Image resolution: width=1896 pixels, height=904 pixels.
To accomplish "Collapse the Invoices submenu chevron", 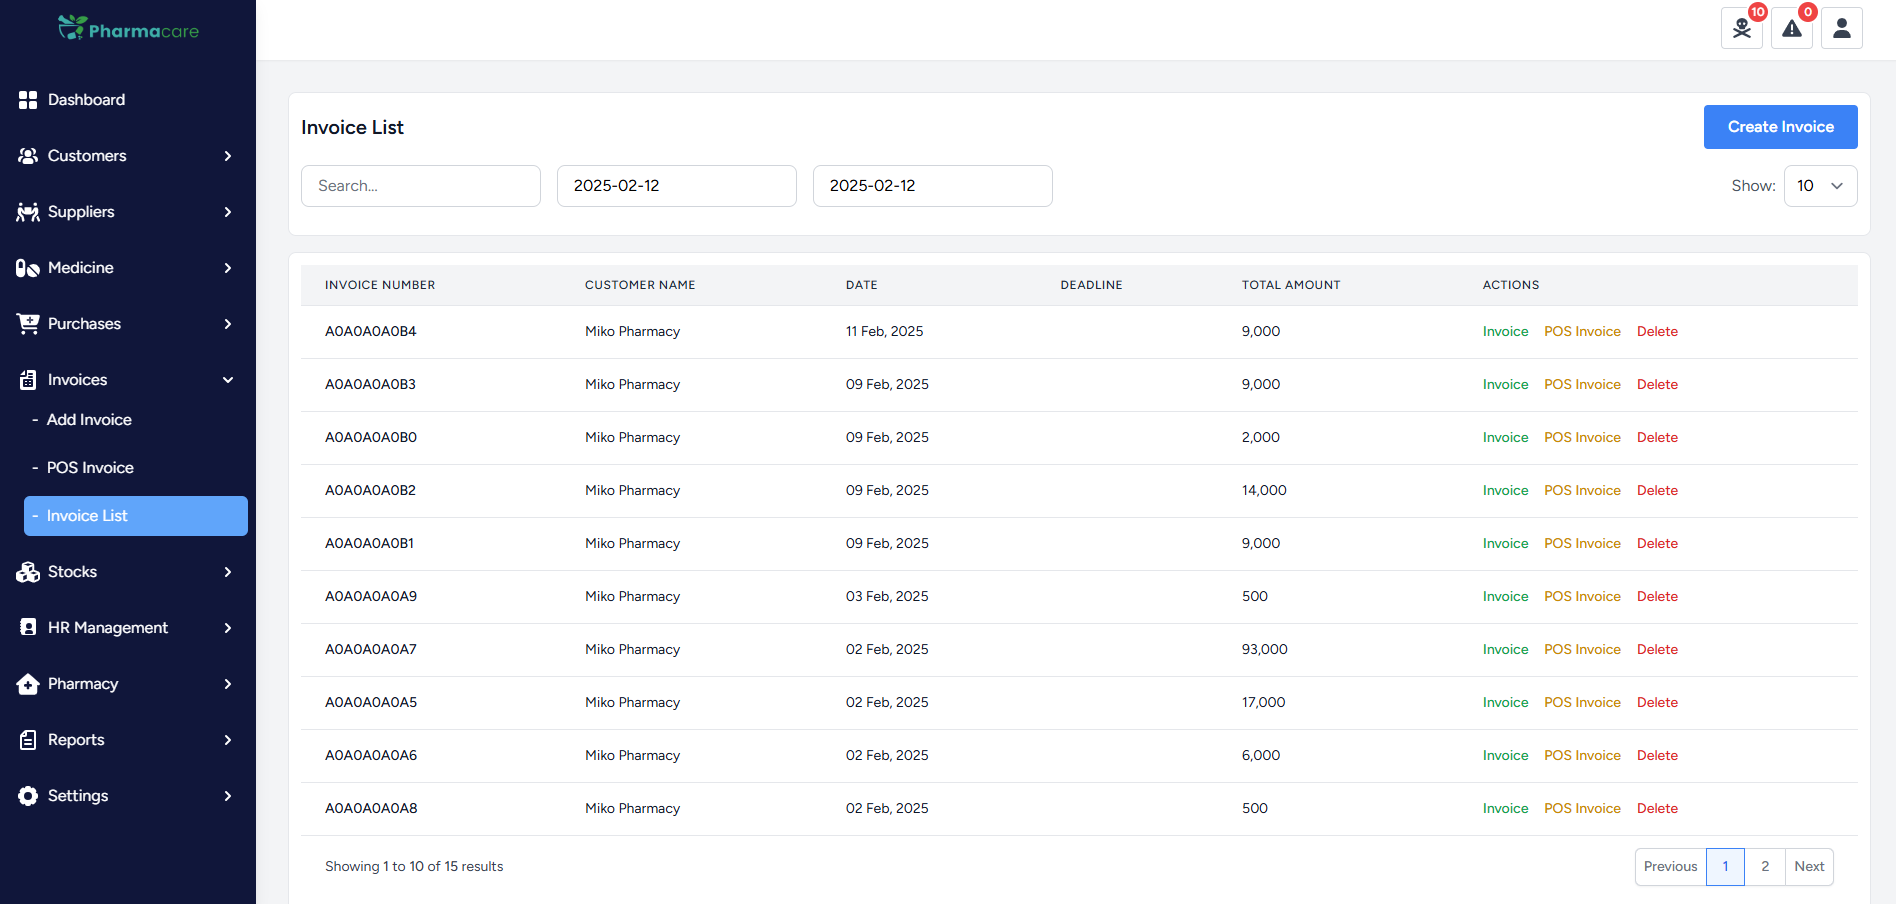I will click(x=228, y=380).
